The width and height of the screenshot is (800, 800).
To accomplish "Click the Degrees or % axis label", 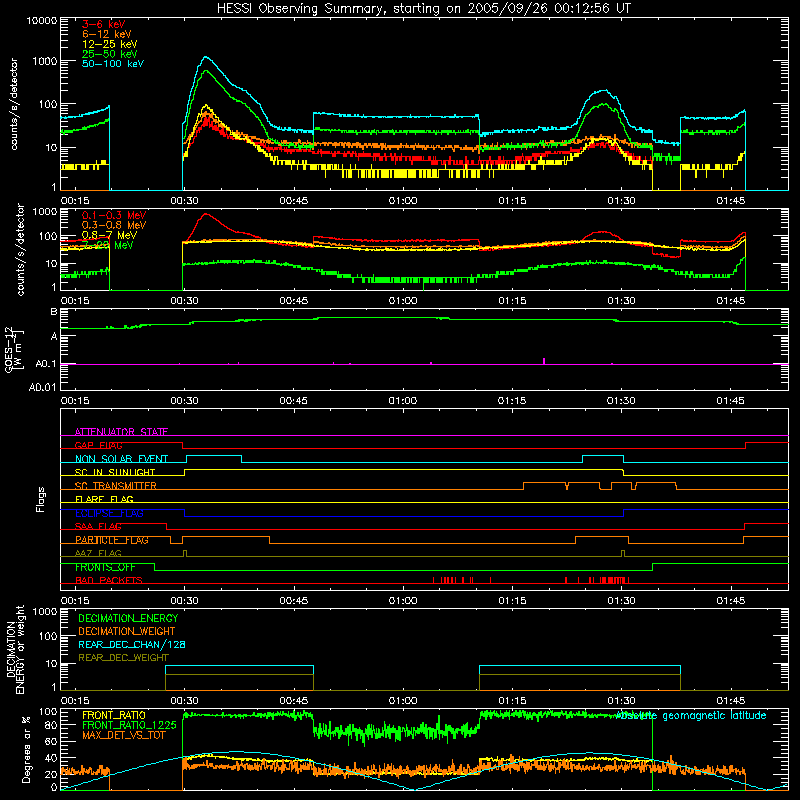I will (26, 749).
